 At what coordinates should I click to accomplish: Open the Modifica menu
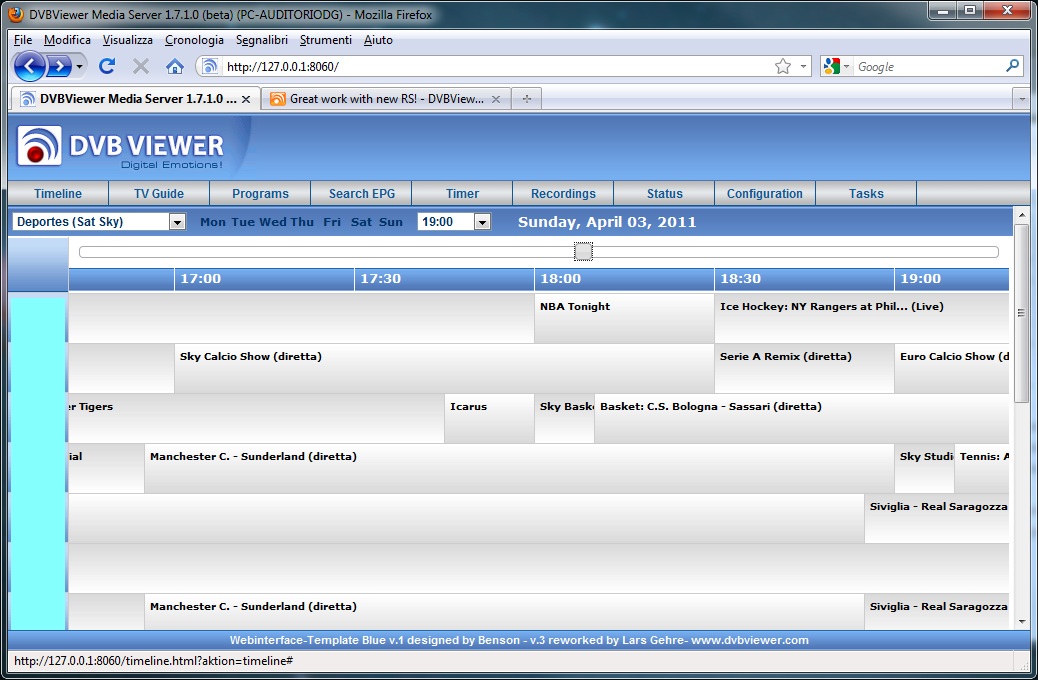click(67, 40)
